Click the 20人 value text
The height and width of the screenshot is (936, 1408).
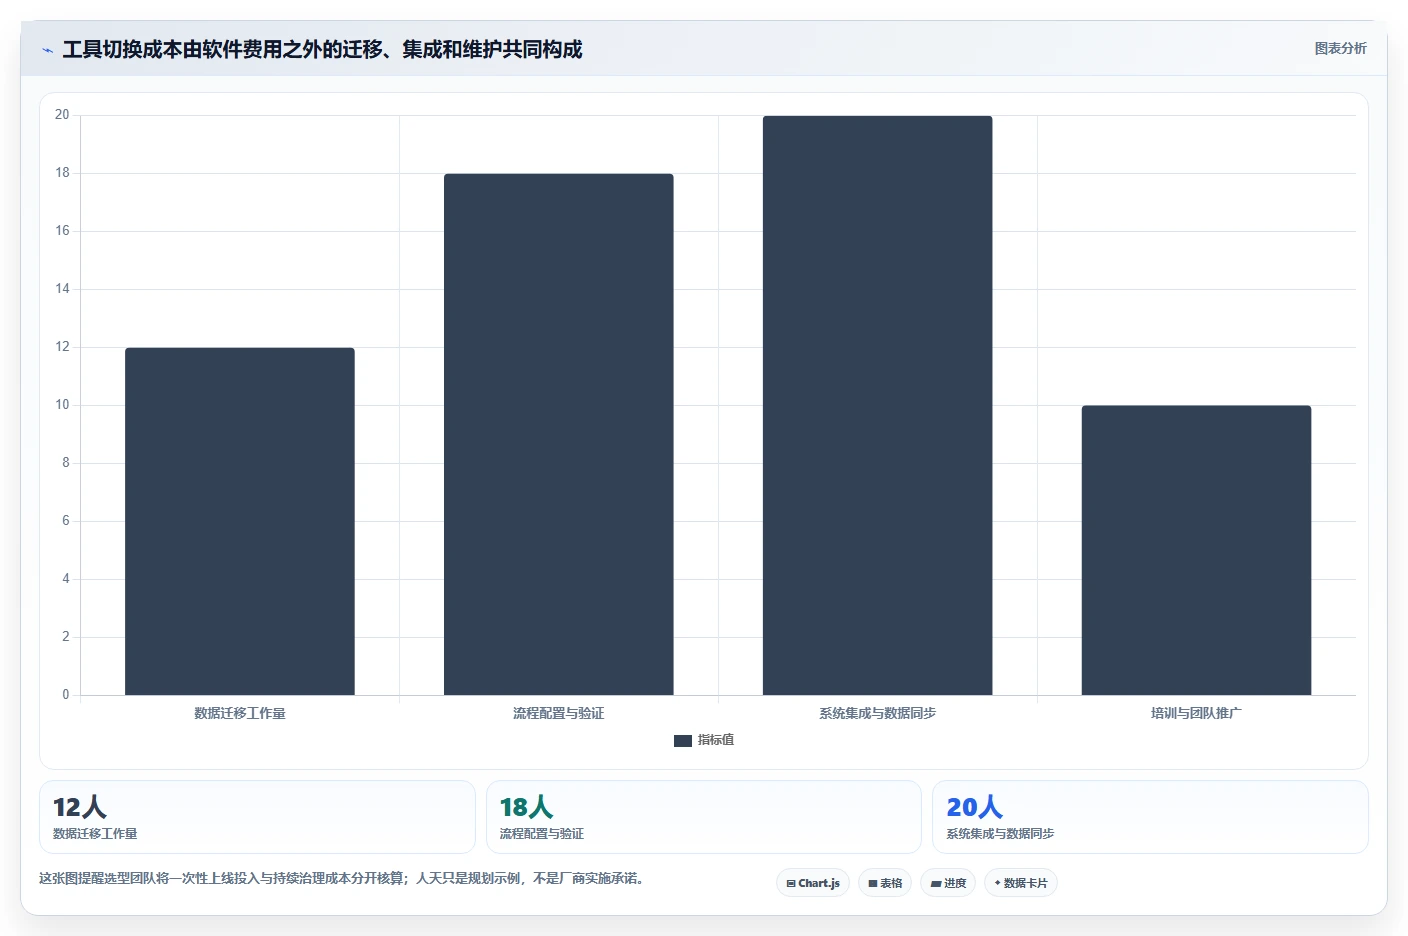974,807
